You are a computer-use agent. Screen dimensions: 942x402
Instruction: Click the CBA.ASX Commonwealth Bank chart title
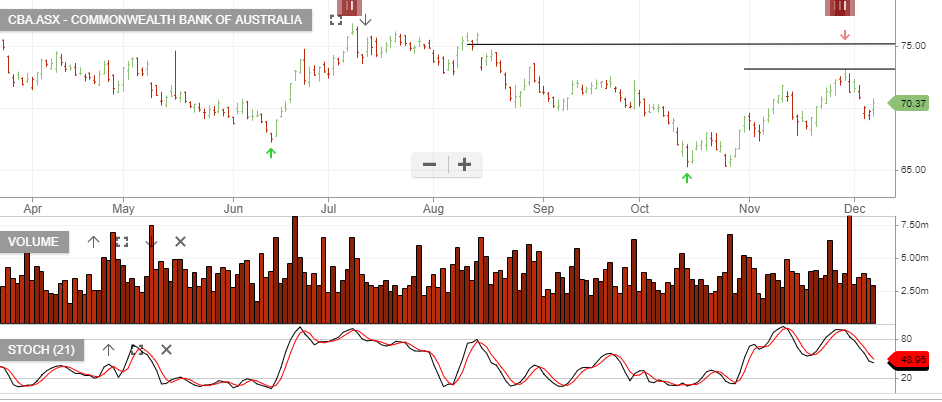coord(156,20)
